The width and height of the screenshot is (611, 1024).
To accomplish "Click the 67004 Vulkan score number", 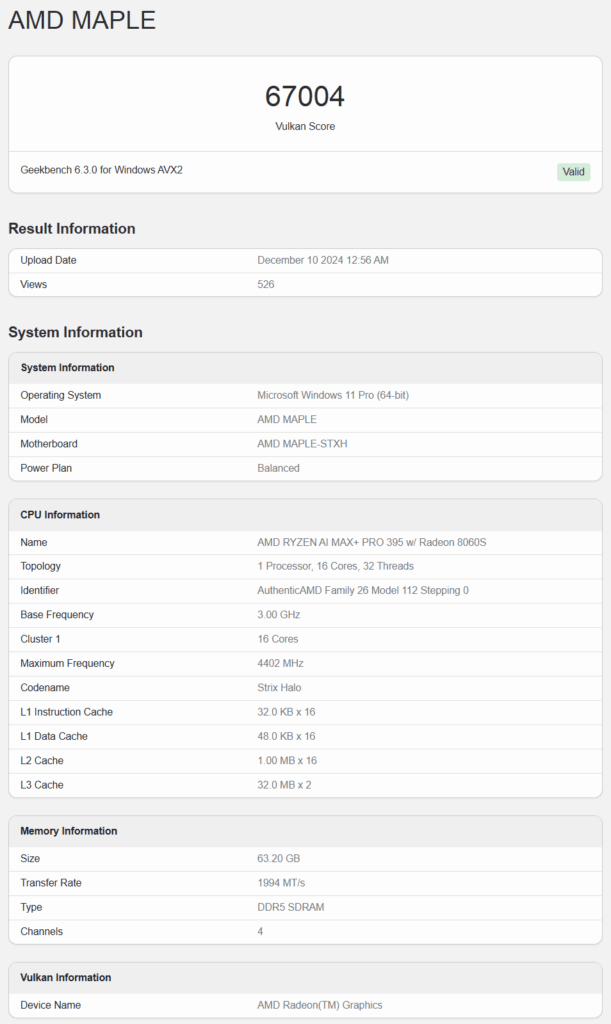I will [305, 97].
